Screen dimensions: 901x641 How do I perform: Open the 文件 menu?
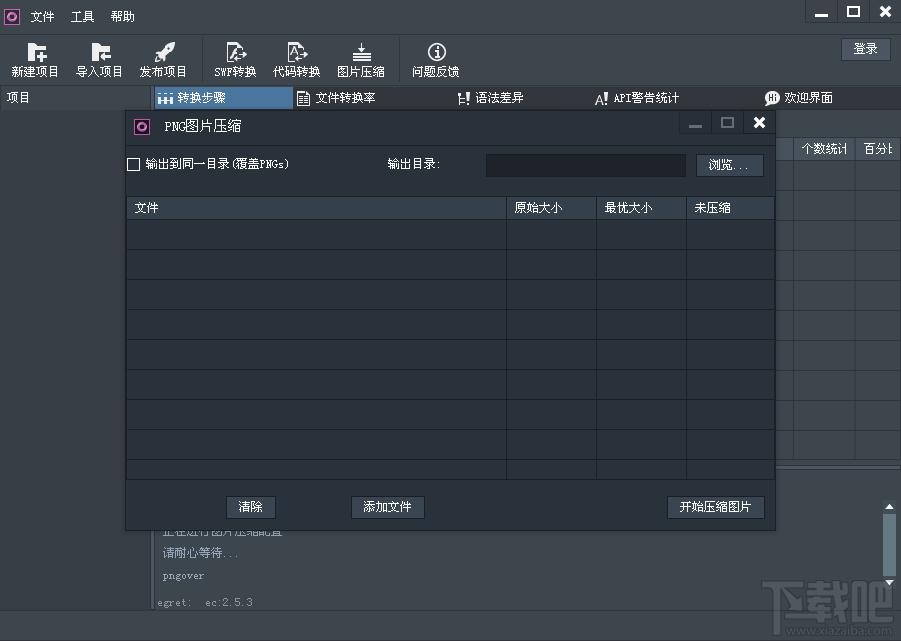[x=43, y=17]
